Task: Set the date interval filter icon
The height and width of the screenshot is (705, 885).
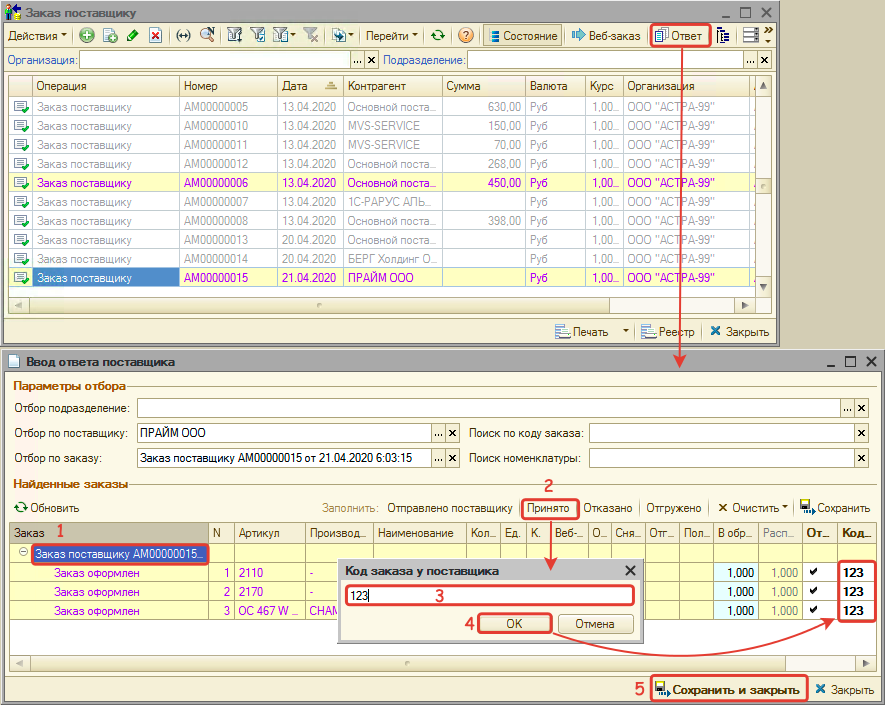Action: pyautogui.click(x=183, y=36)
